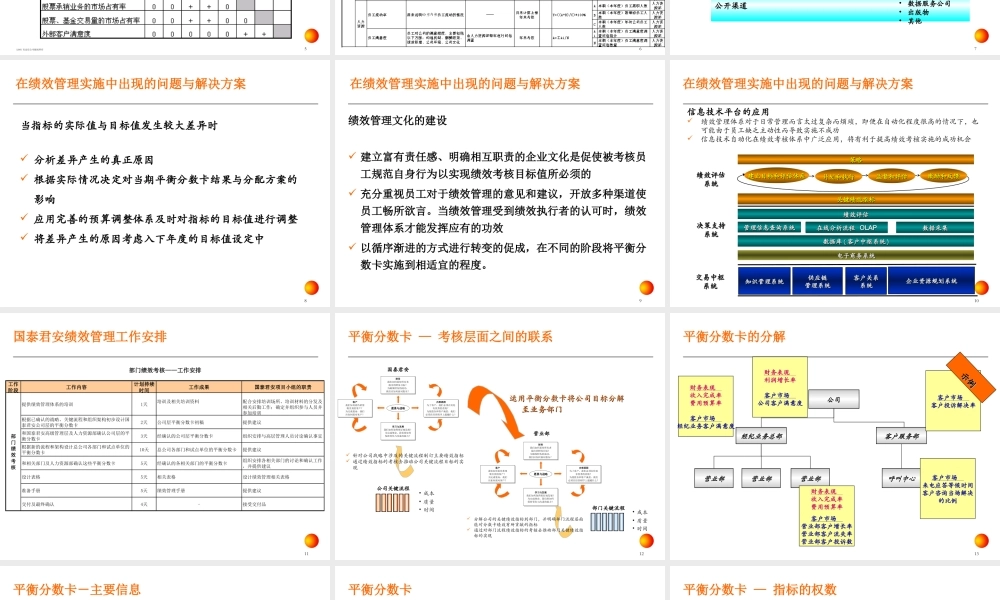
Task: Select the 考核层面之间的联系 slide thumbnail
Action: [499, 436]
